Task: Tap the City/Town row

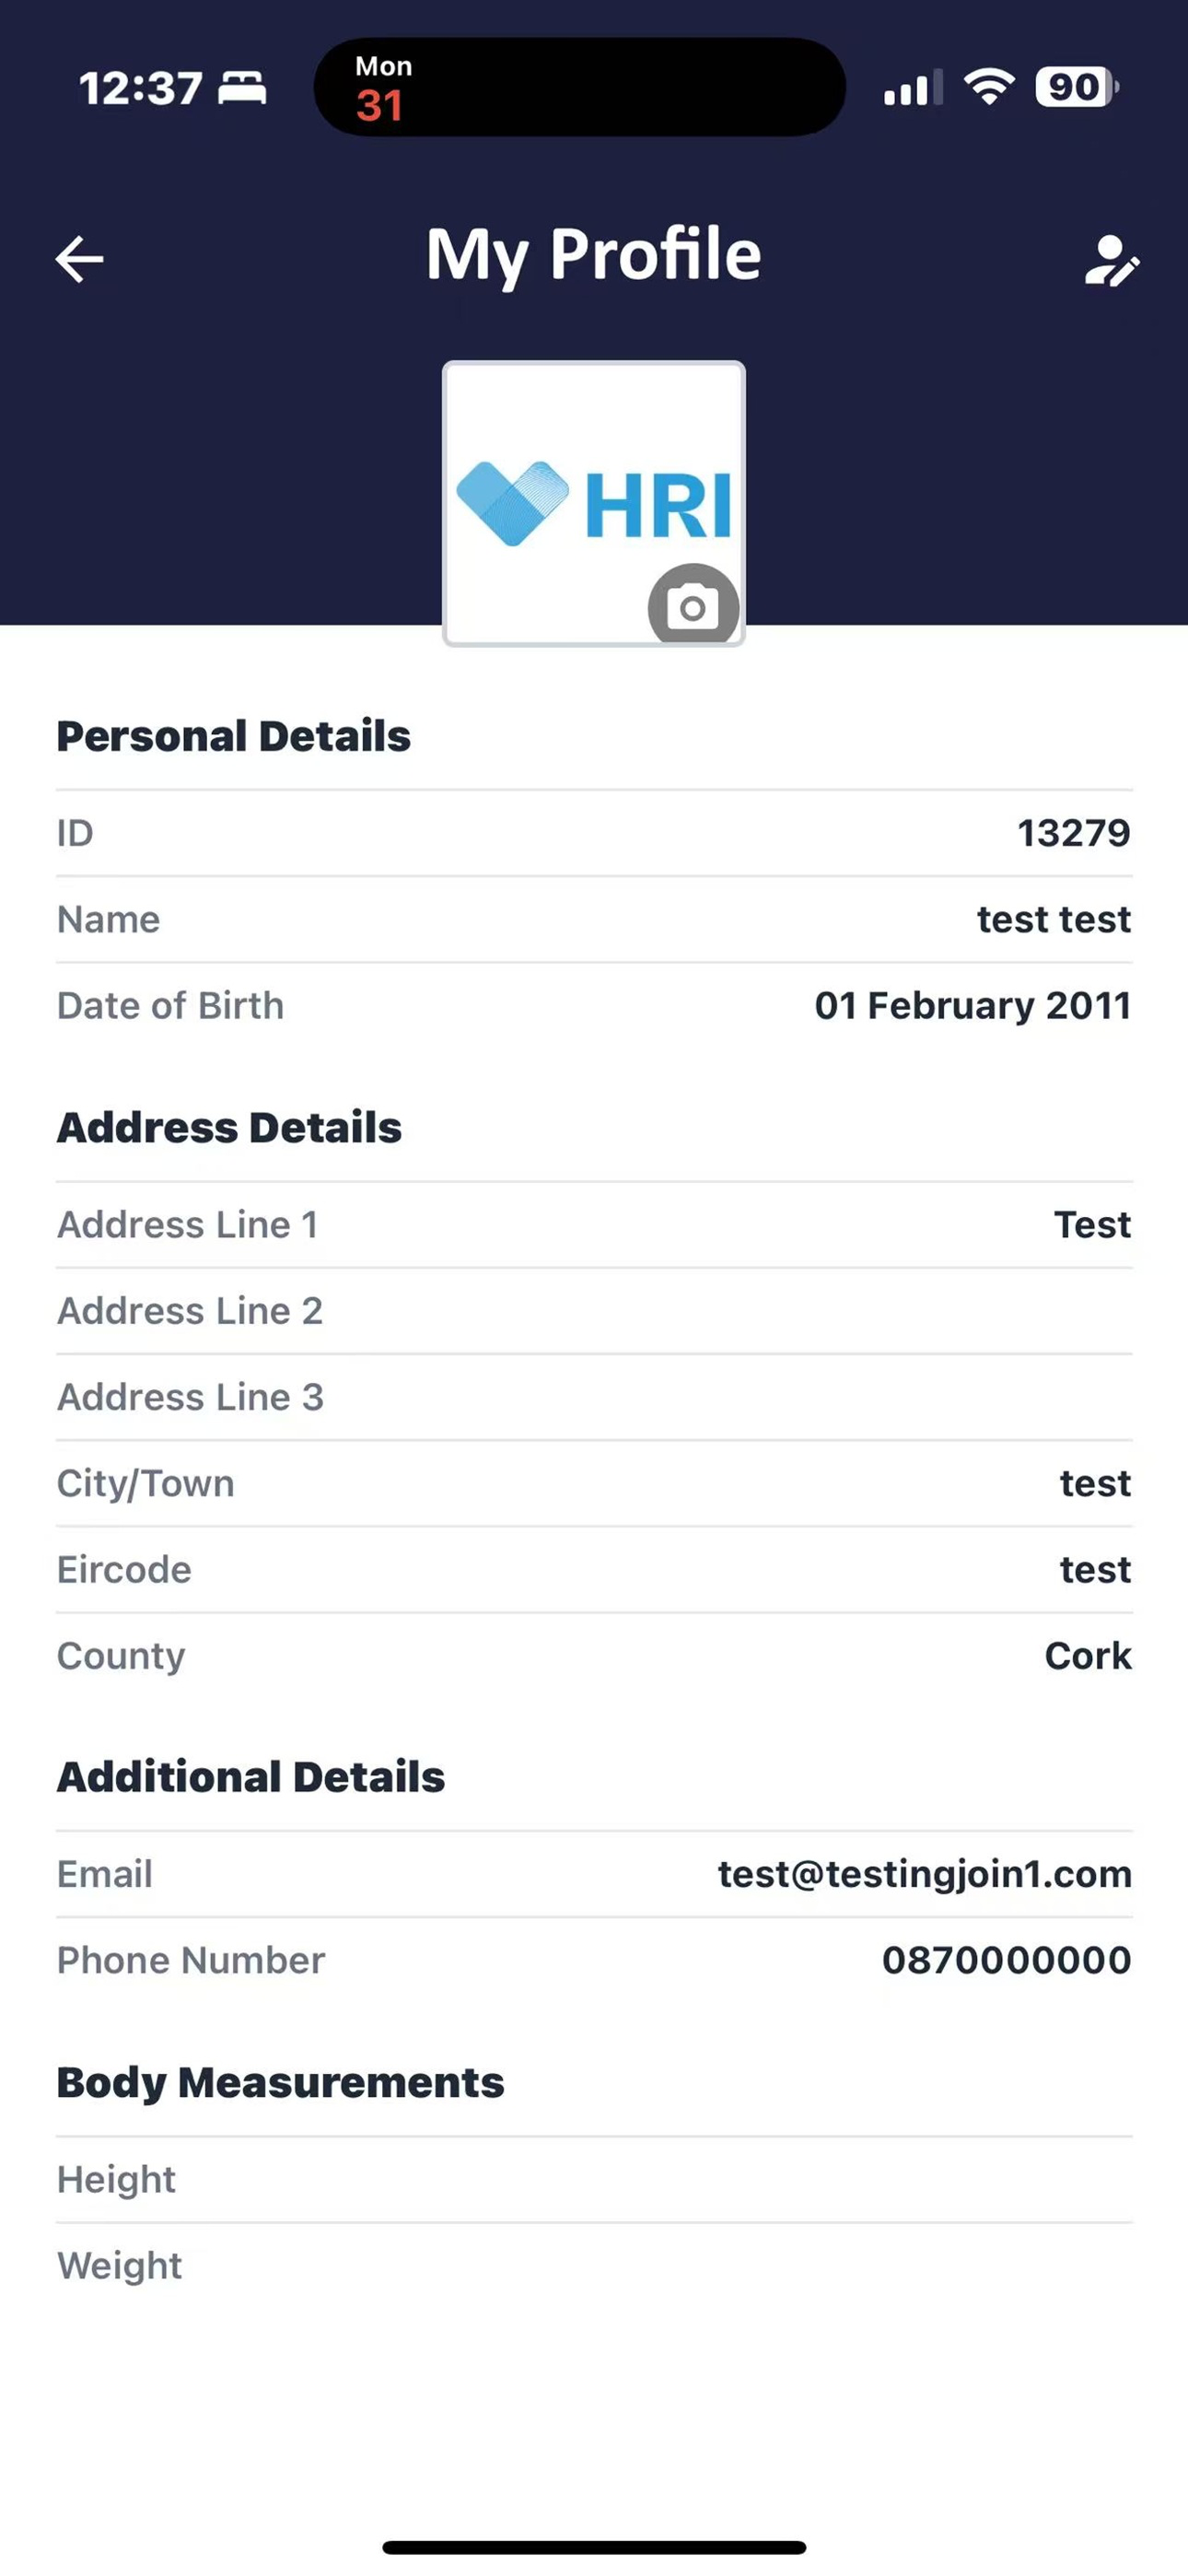Action: coord(594,1483)
